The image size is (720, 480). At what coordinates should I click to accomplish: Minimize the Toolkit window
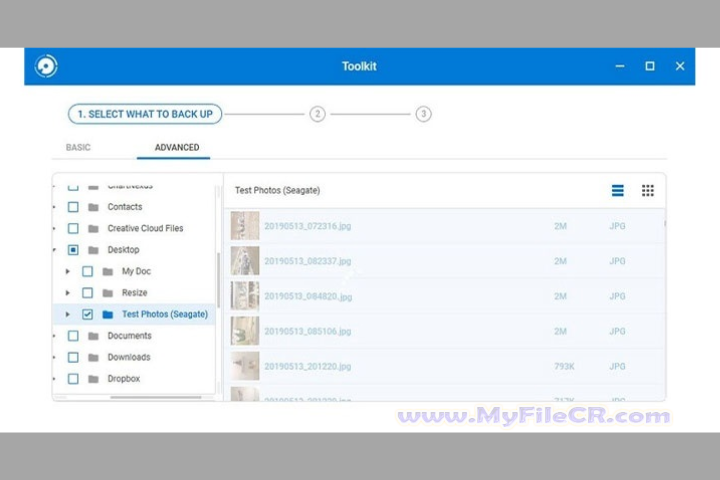click(x=620, y=66)
